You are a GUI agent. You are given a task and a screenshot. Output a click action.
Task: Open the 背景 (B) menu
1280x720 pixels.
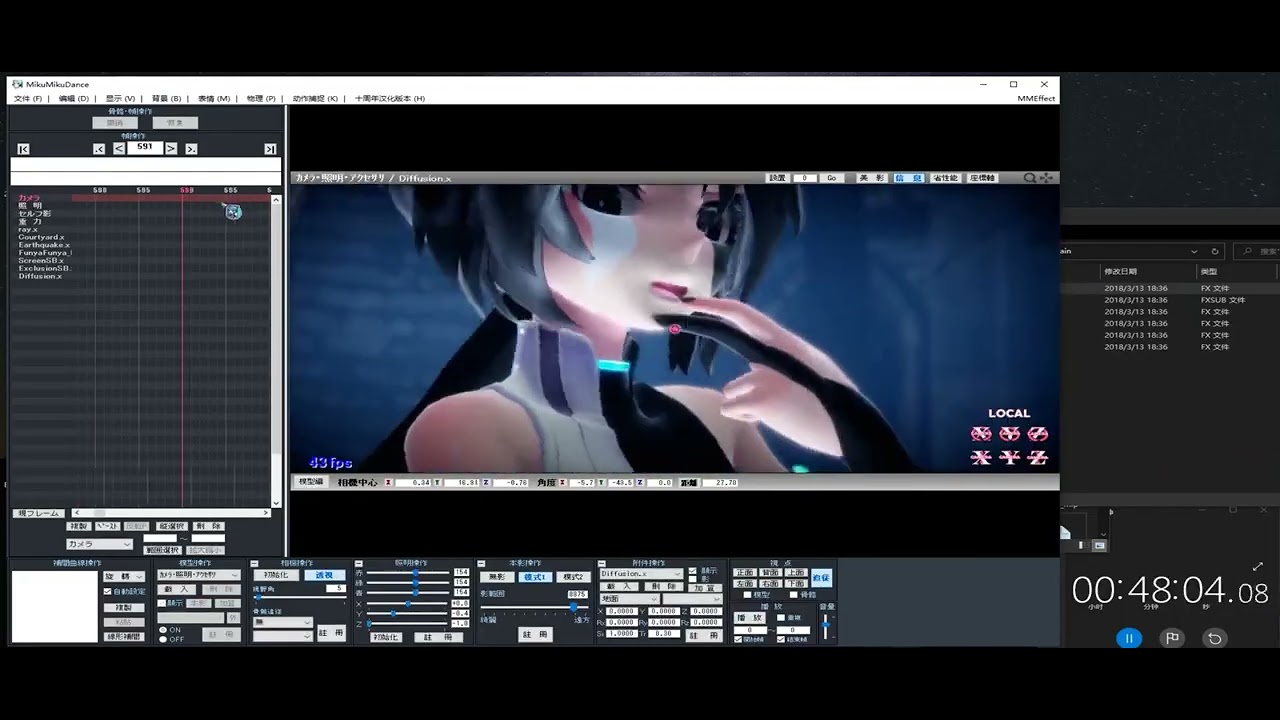pos(166,99)
